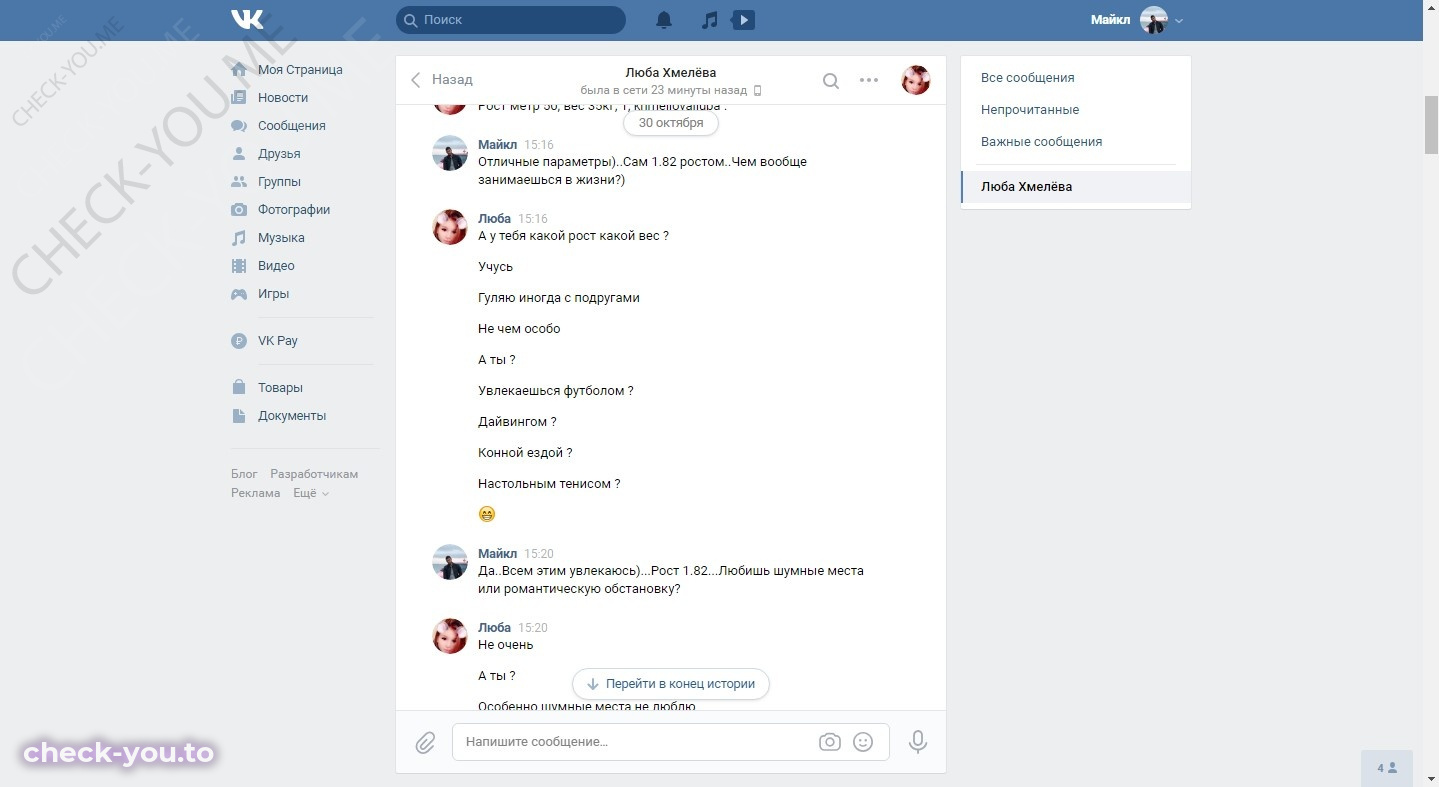Expand the Ещё footer menu
1439x787 pixels.
click(311, 493)
